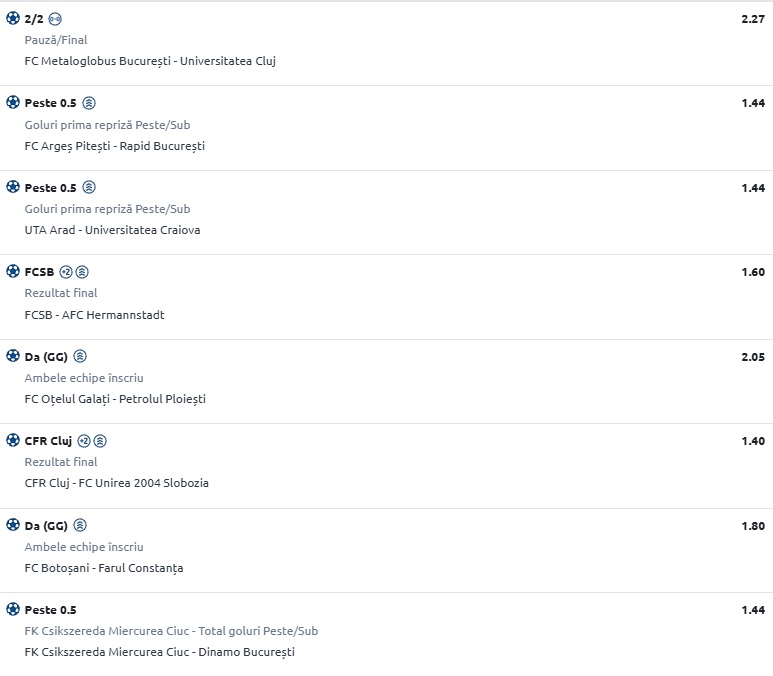Click the 2.05 odds for Oțelul Galați

pyautogui.click(x=753, y=357)
